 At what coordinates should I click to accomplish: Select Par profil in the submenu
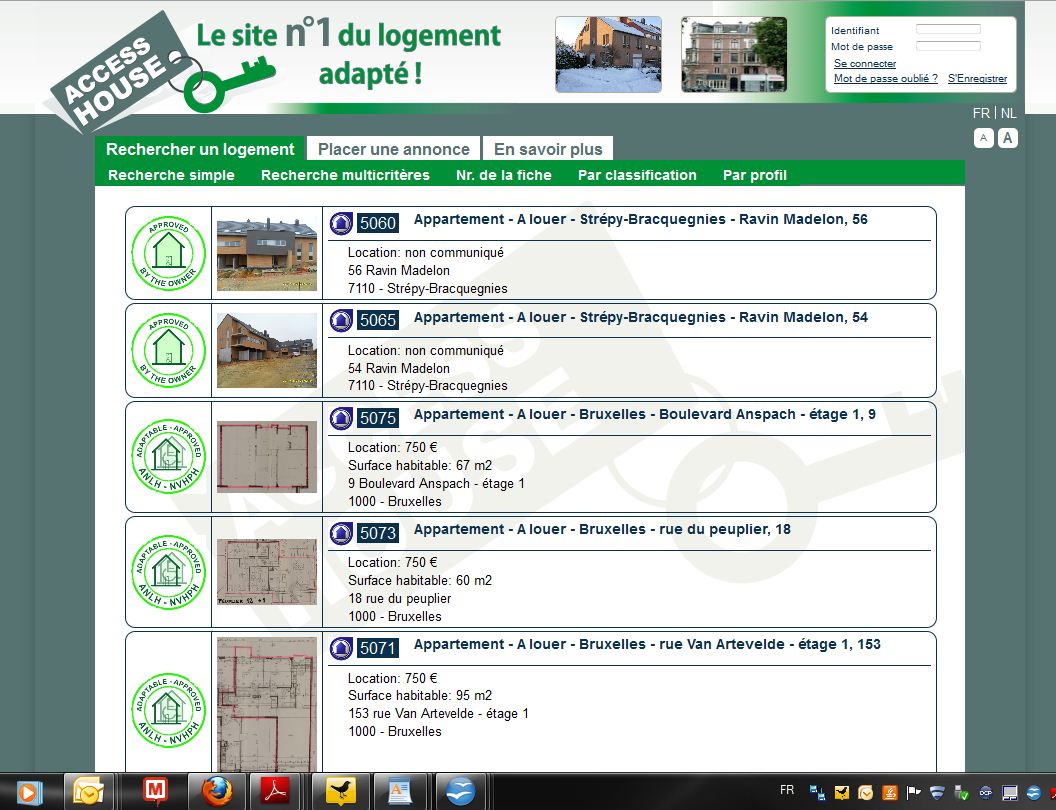click(754, 175)
